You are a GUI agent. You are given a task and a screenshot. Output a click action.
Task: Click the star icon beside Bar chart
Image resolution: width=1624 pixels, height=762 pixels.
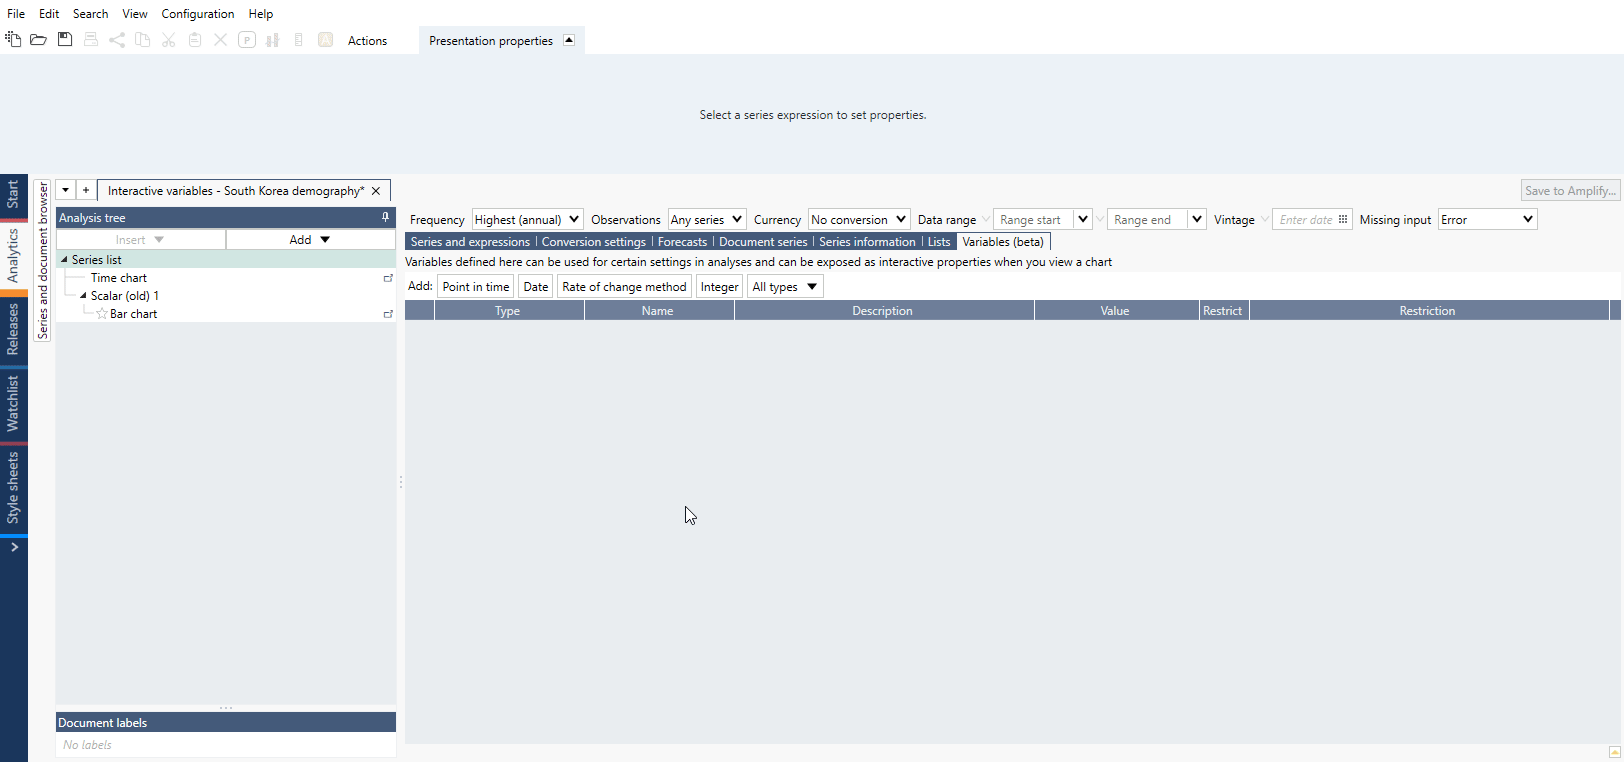coord(102,314)
